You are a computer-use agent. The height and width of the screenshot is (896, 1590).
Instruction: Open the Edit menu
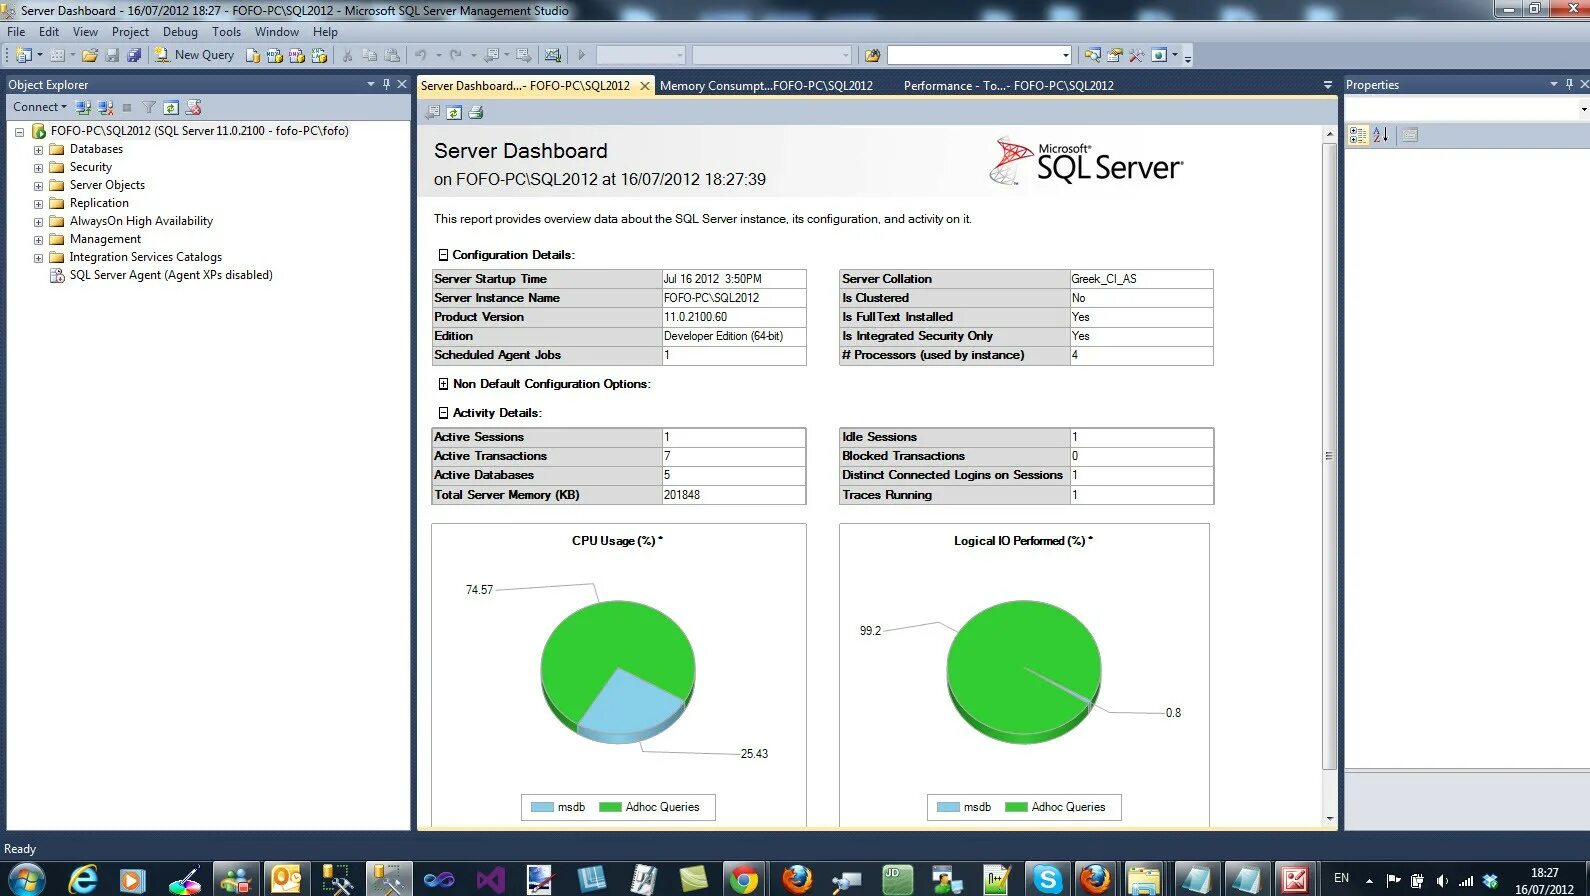[x=49, y=32]
